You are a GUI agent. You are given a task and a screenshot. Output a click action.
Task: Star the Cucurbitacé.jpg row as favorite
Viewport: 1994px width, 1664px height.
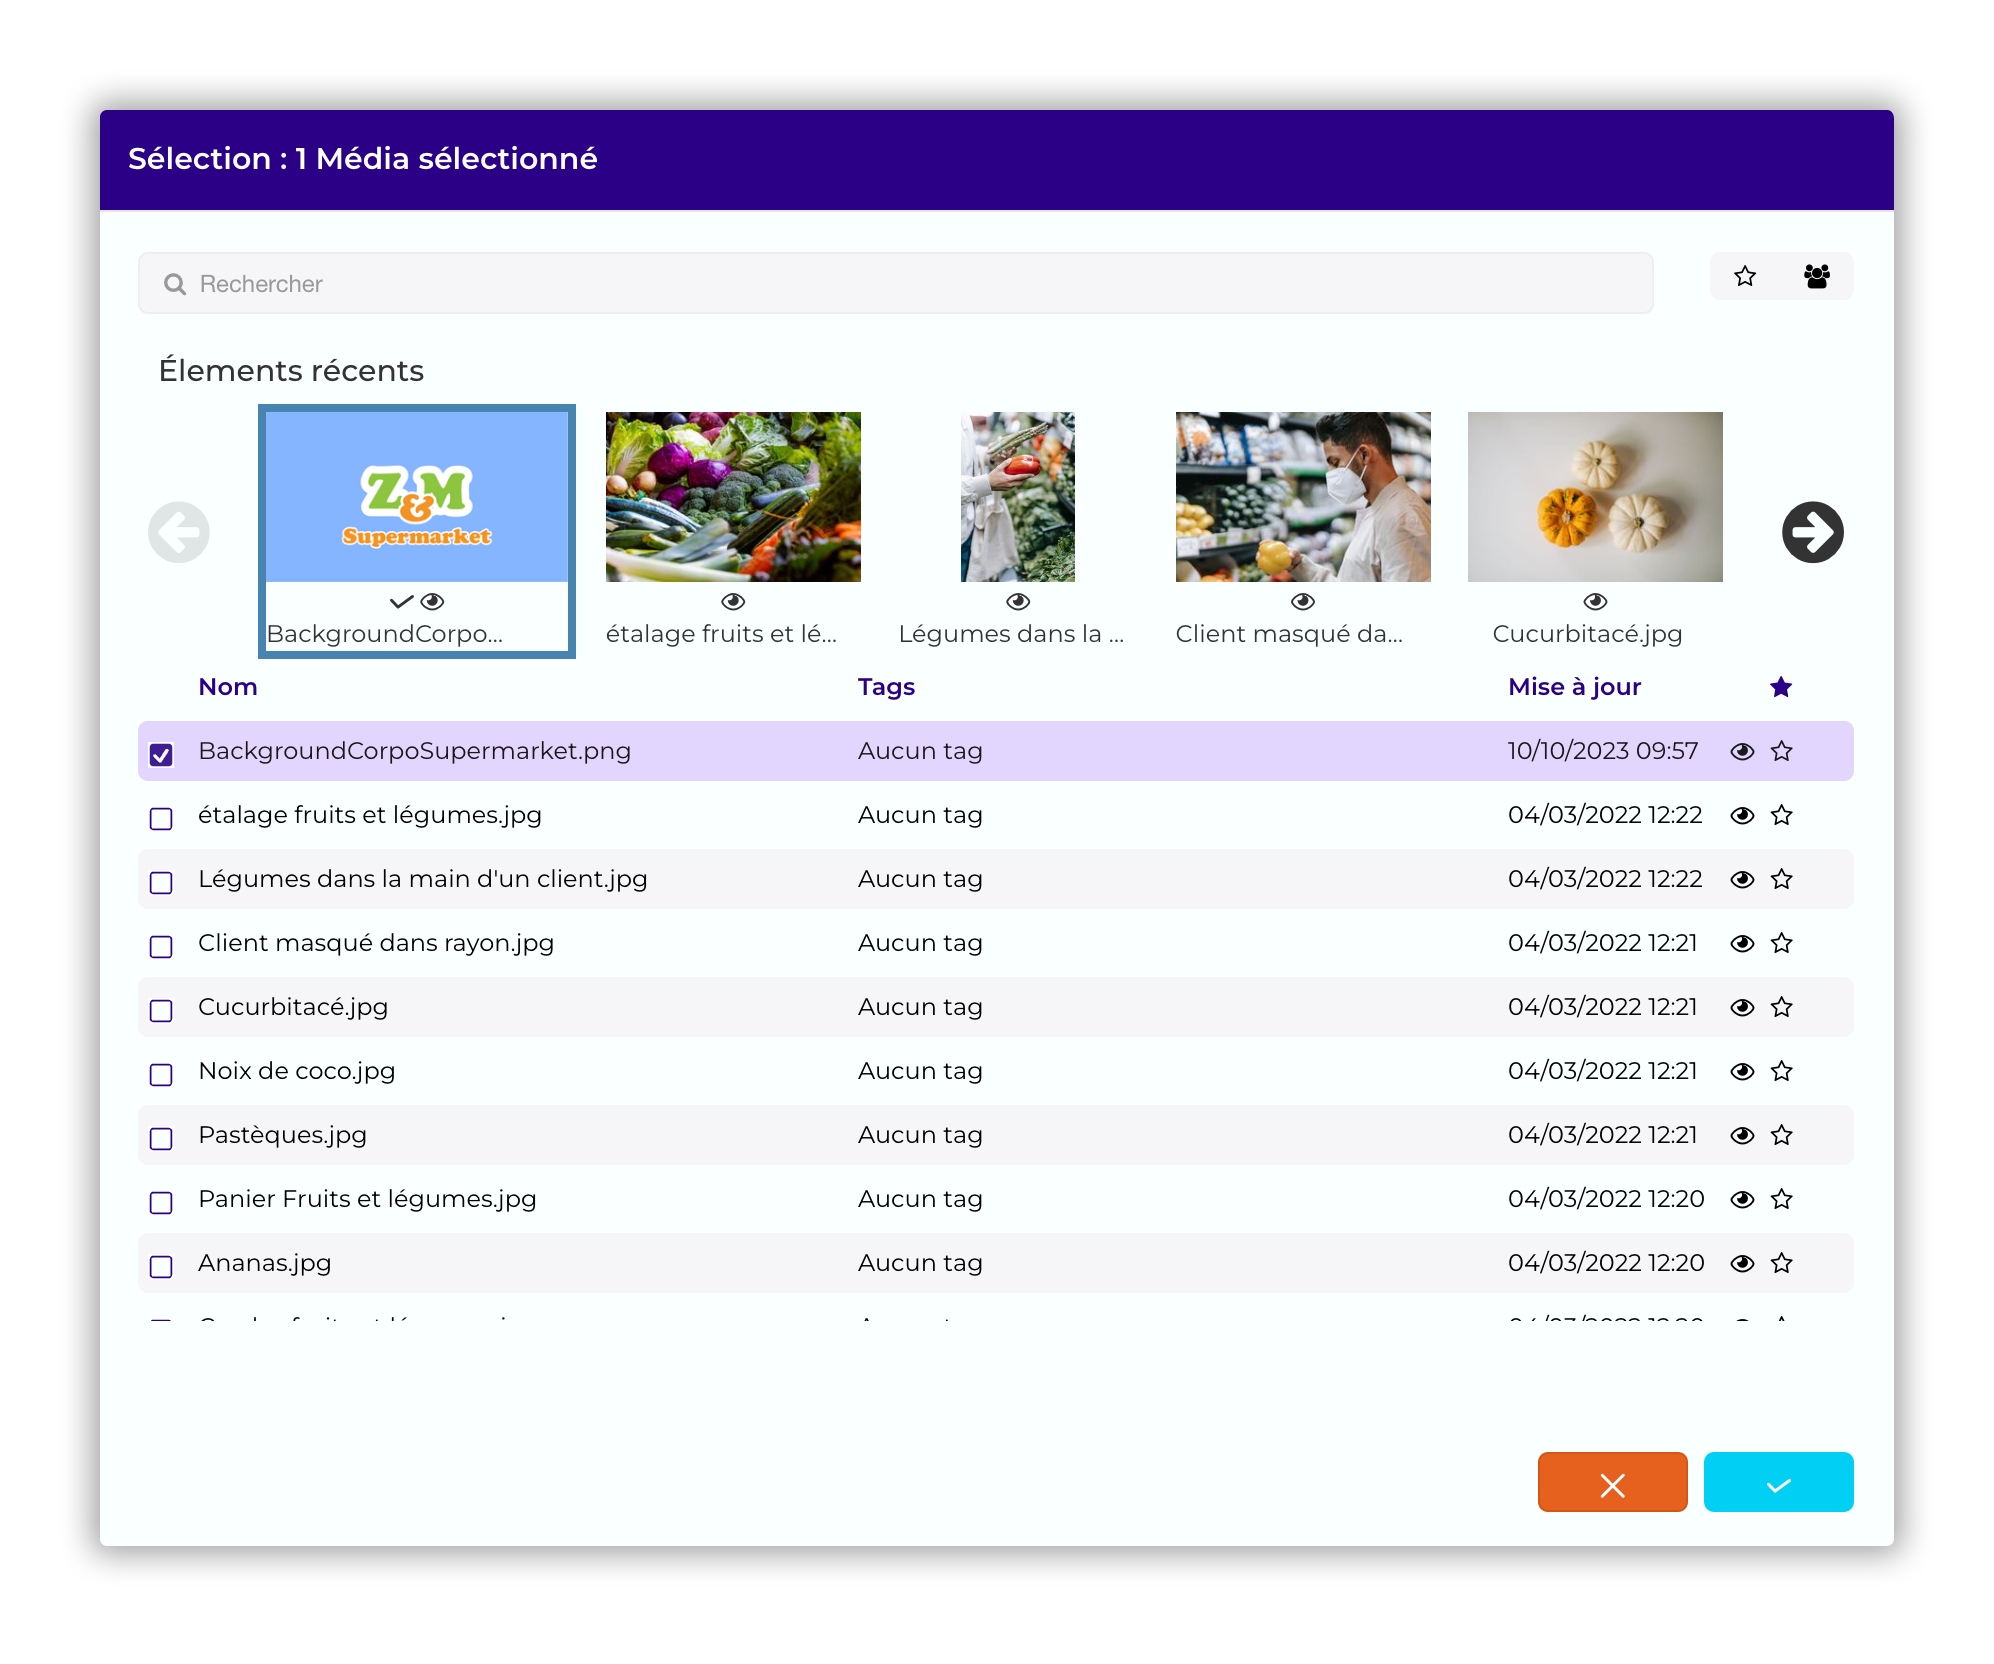tap(1781, 1007)
